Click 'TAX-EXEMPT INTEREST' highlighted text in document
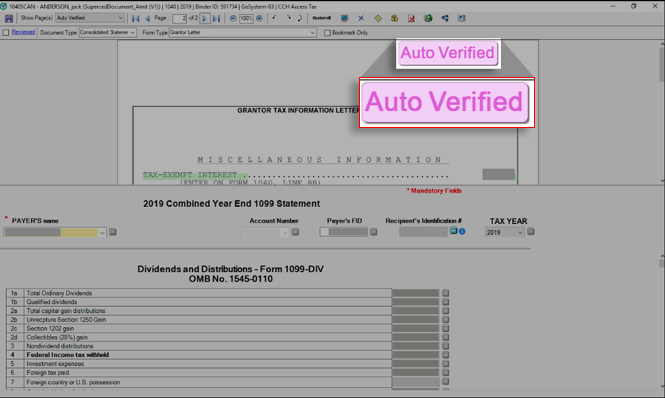 pyautogui.click(x=190, y=175)
